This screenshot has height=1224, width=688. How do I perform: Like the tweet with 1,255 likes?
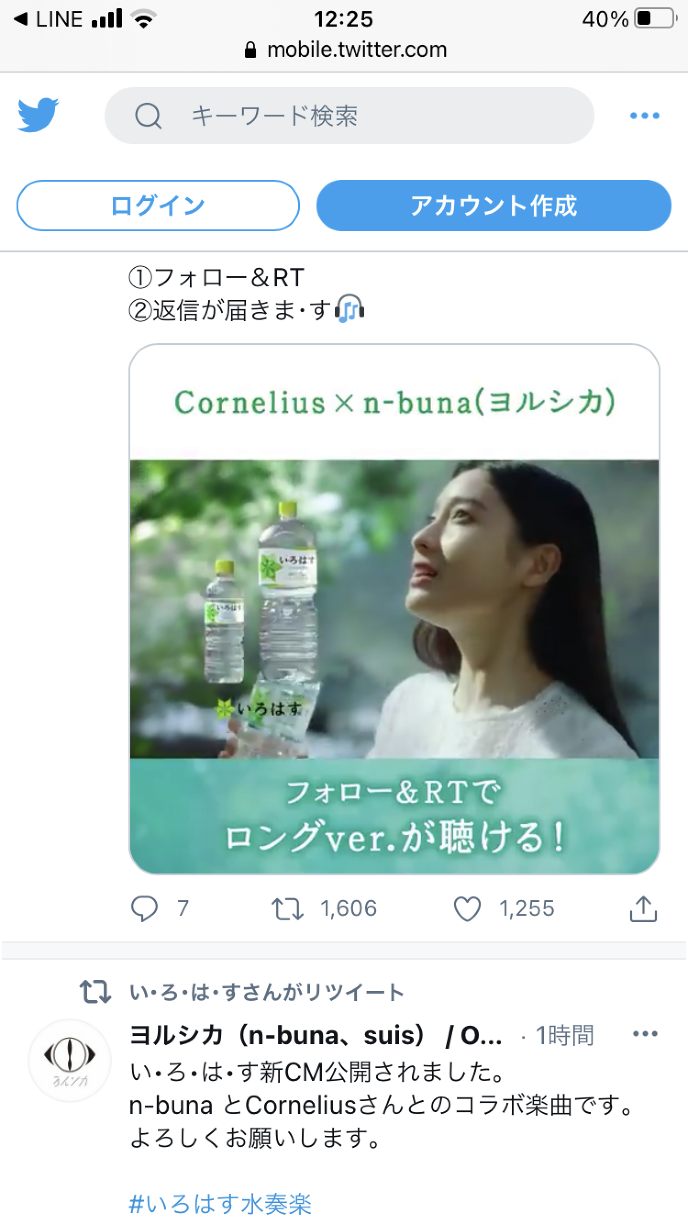pos(467,908)
